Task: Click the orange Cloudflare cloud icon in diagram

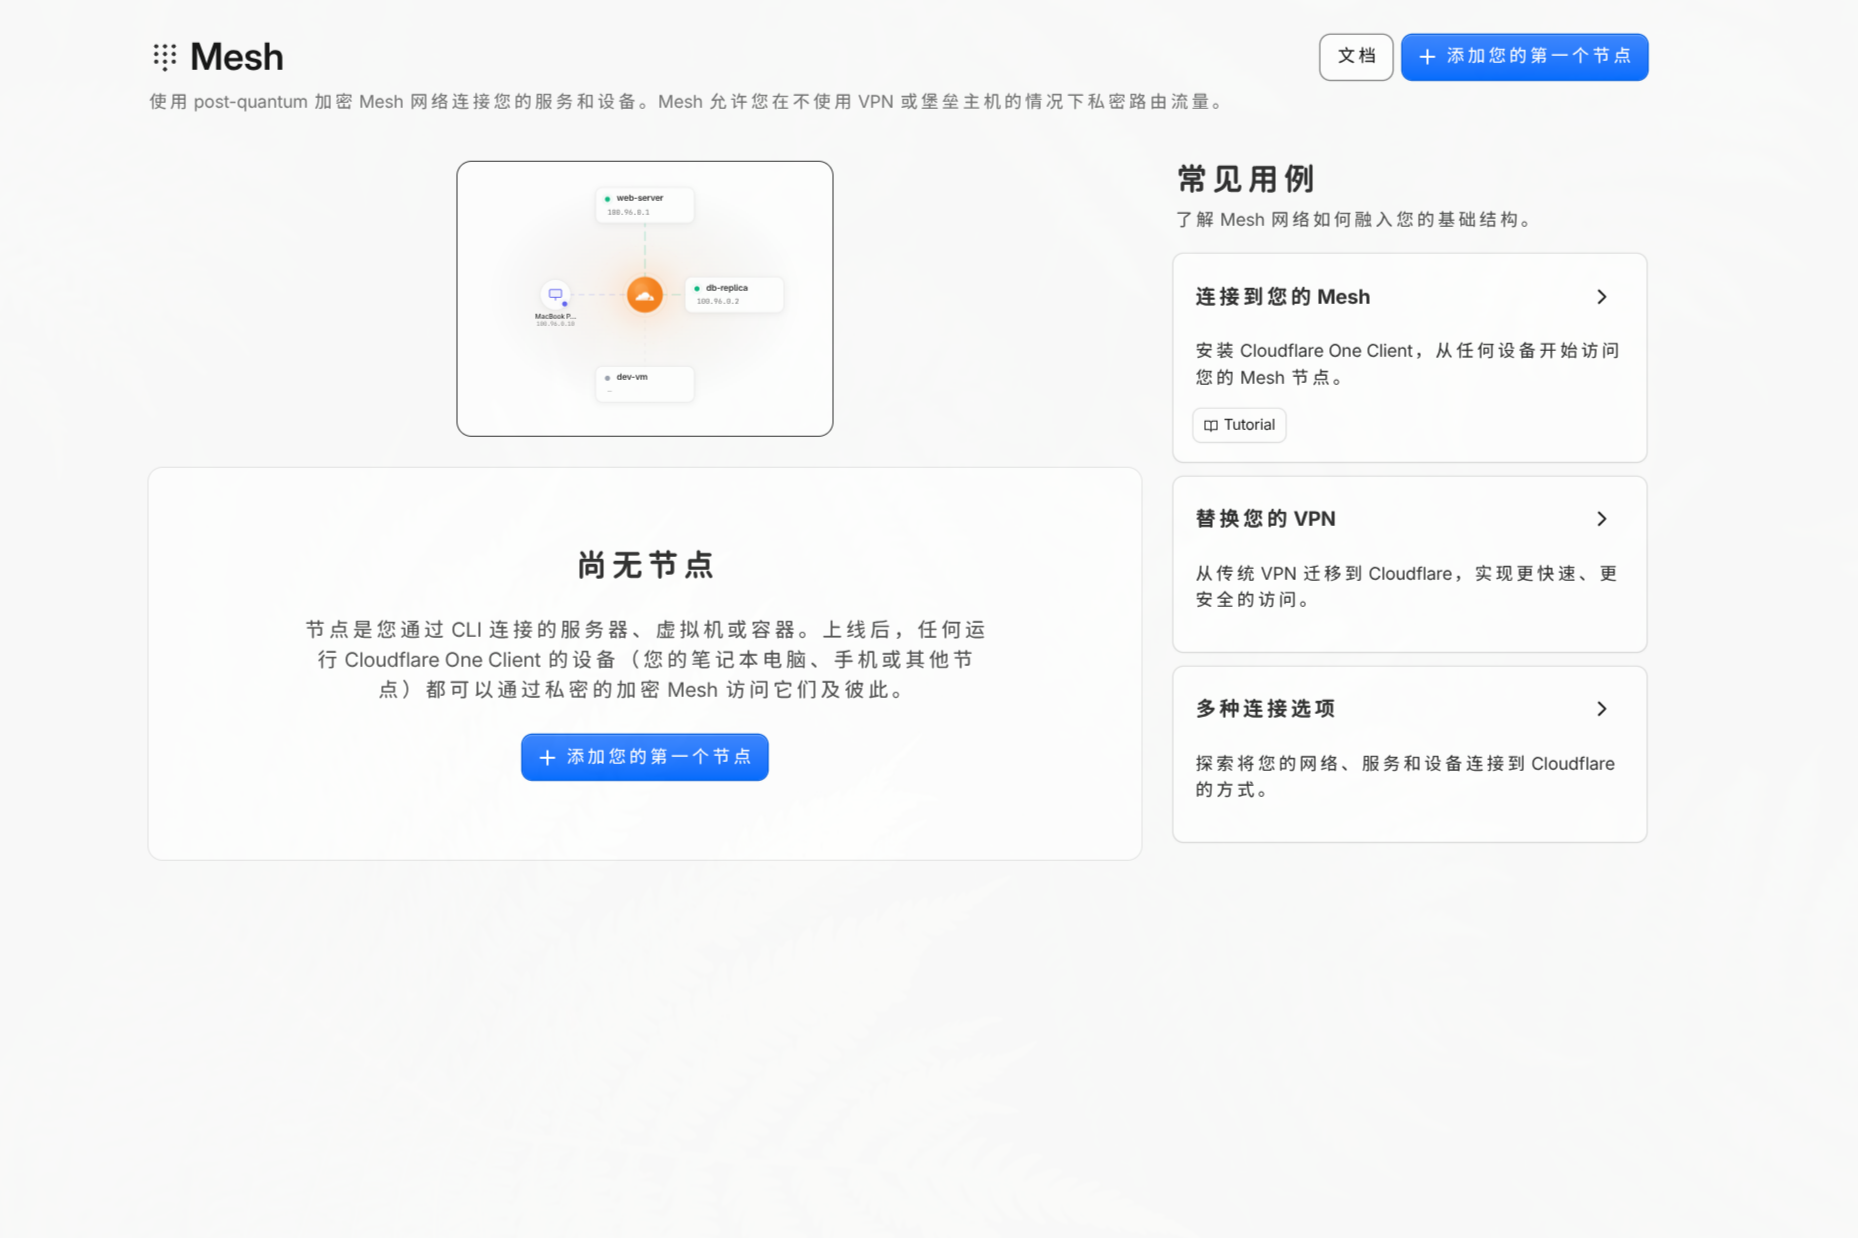Action: tap(645, 295)
